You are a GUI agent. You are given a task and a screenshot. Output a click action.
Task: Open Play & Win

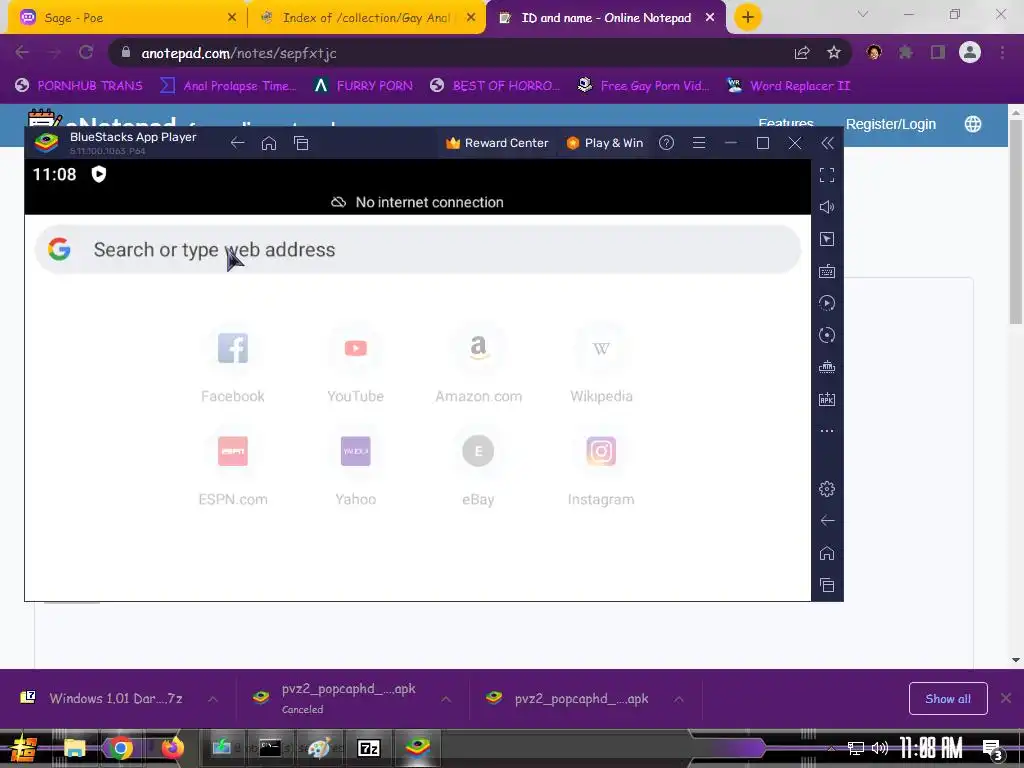[x=605, y=143]
